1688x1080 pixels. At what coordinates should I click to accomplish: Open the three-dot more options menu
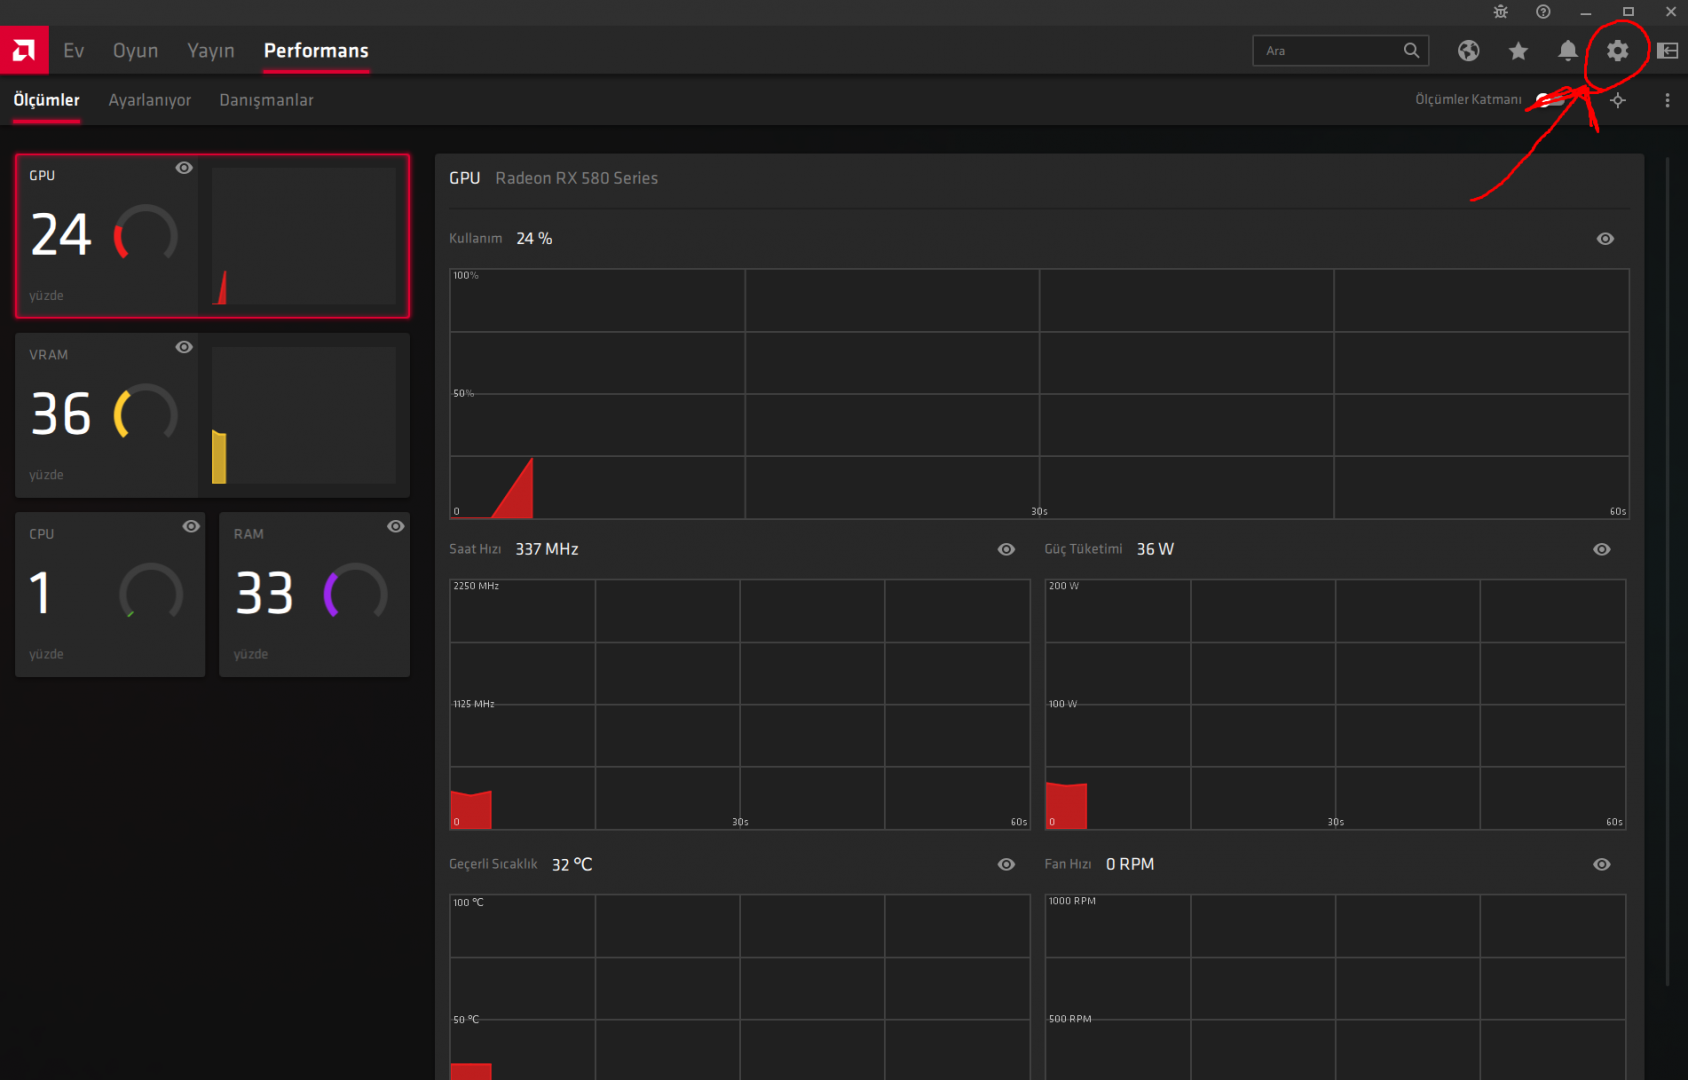pos(1667,100)
